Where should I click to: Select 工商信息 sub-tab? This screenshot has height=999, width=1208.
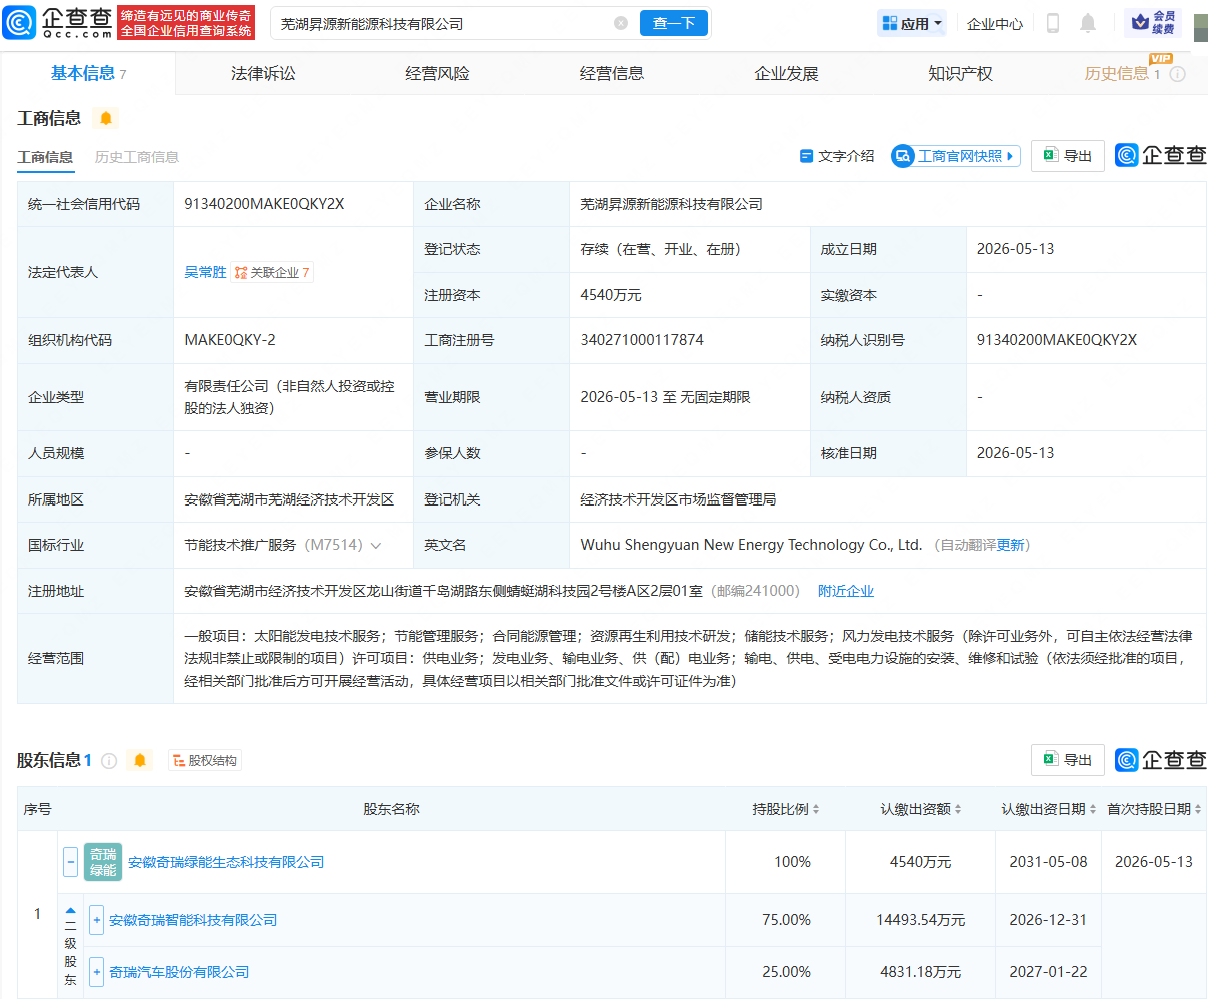[45, 157]
